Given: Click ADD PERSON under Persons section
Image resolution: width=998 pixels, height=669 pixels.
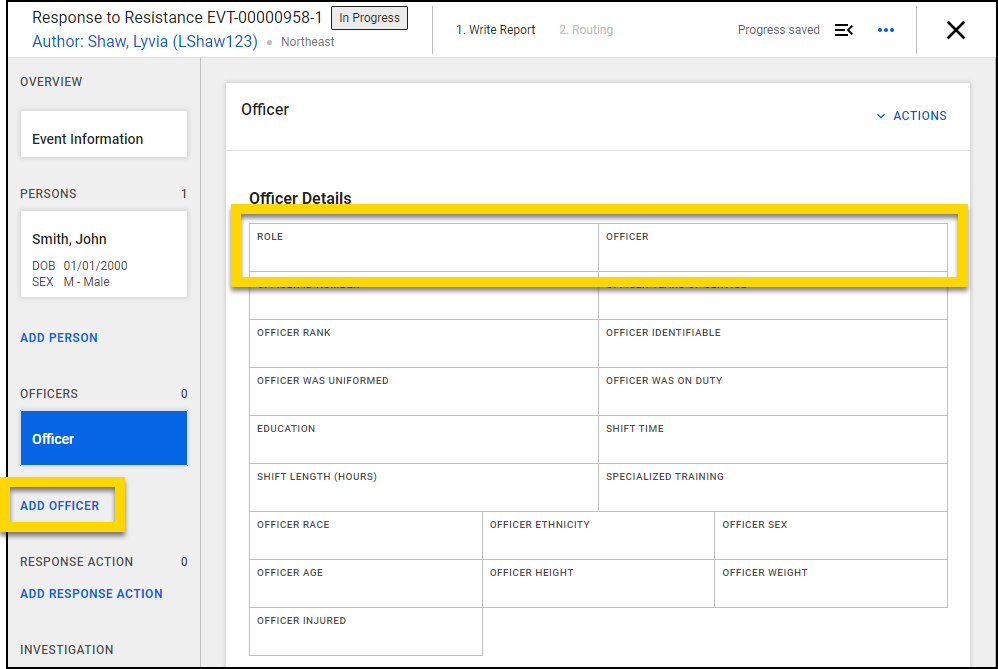Looking at the screenshot, I should coord(58,337).
